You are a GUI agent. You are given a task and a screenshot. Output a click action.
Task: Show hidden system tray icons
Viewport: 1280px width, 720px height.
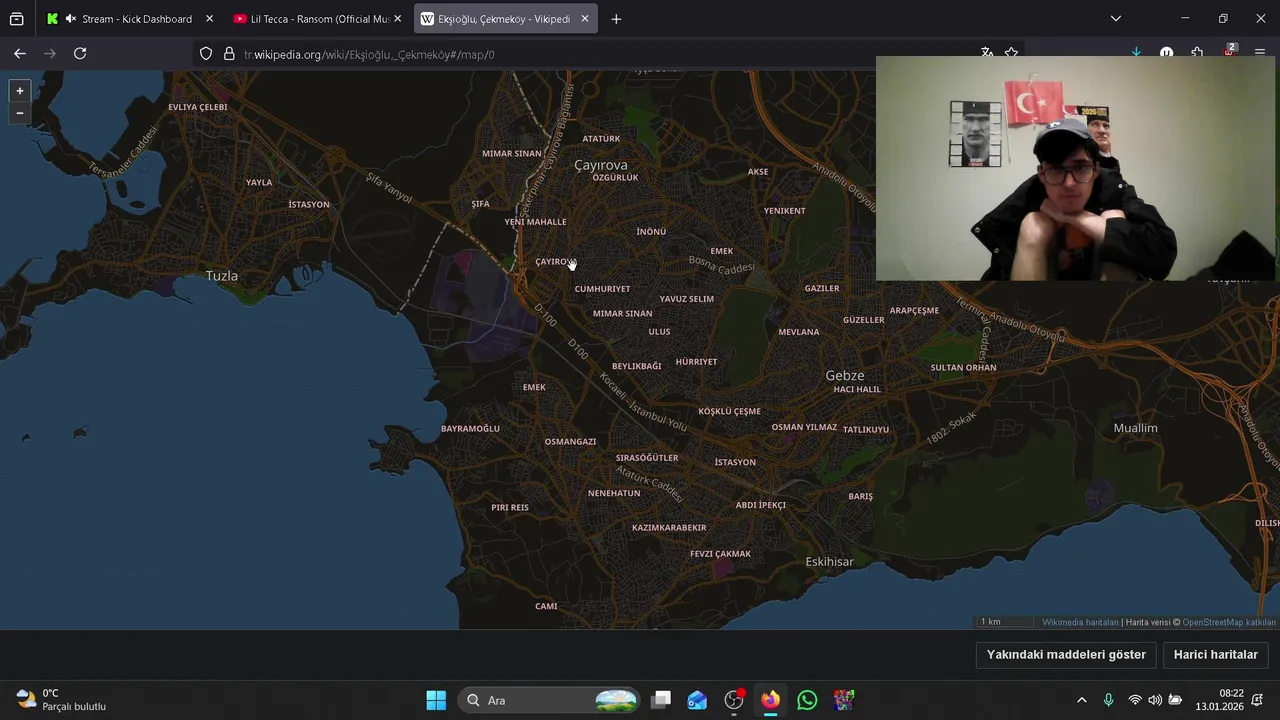click(1081, 700)
